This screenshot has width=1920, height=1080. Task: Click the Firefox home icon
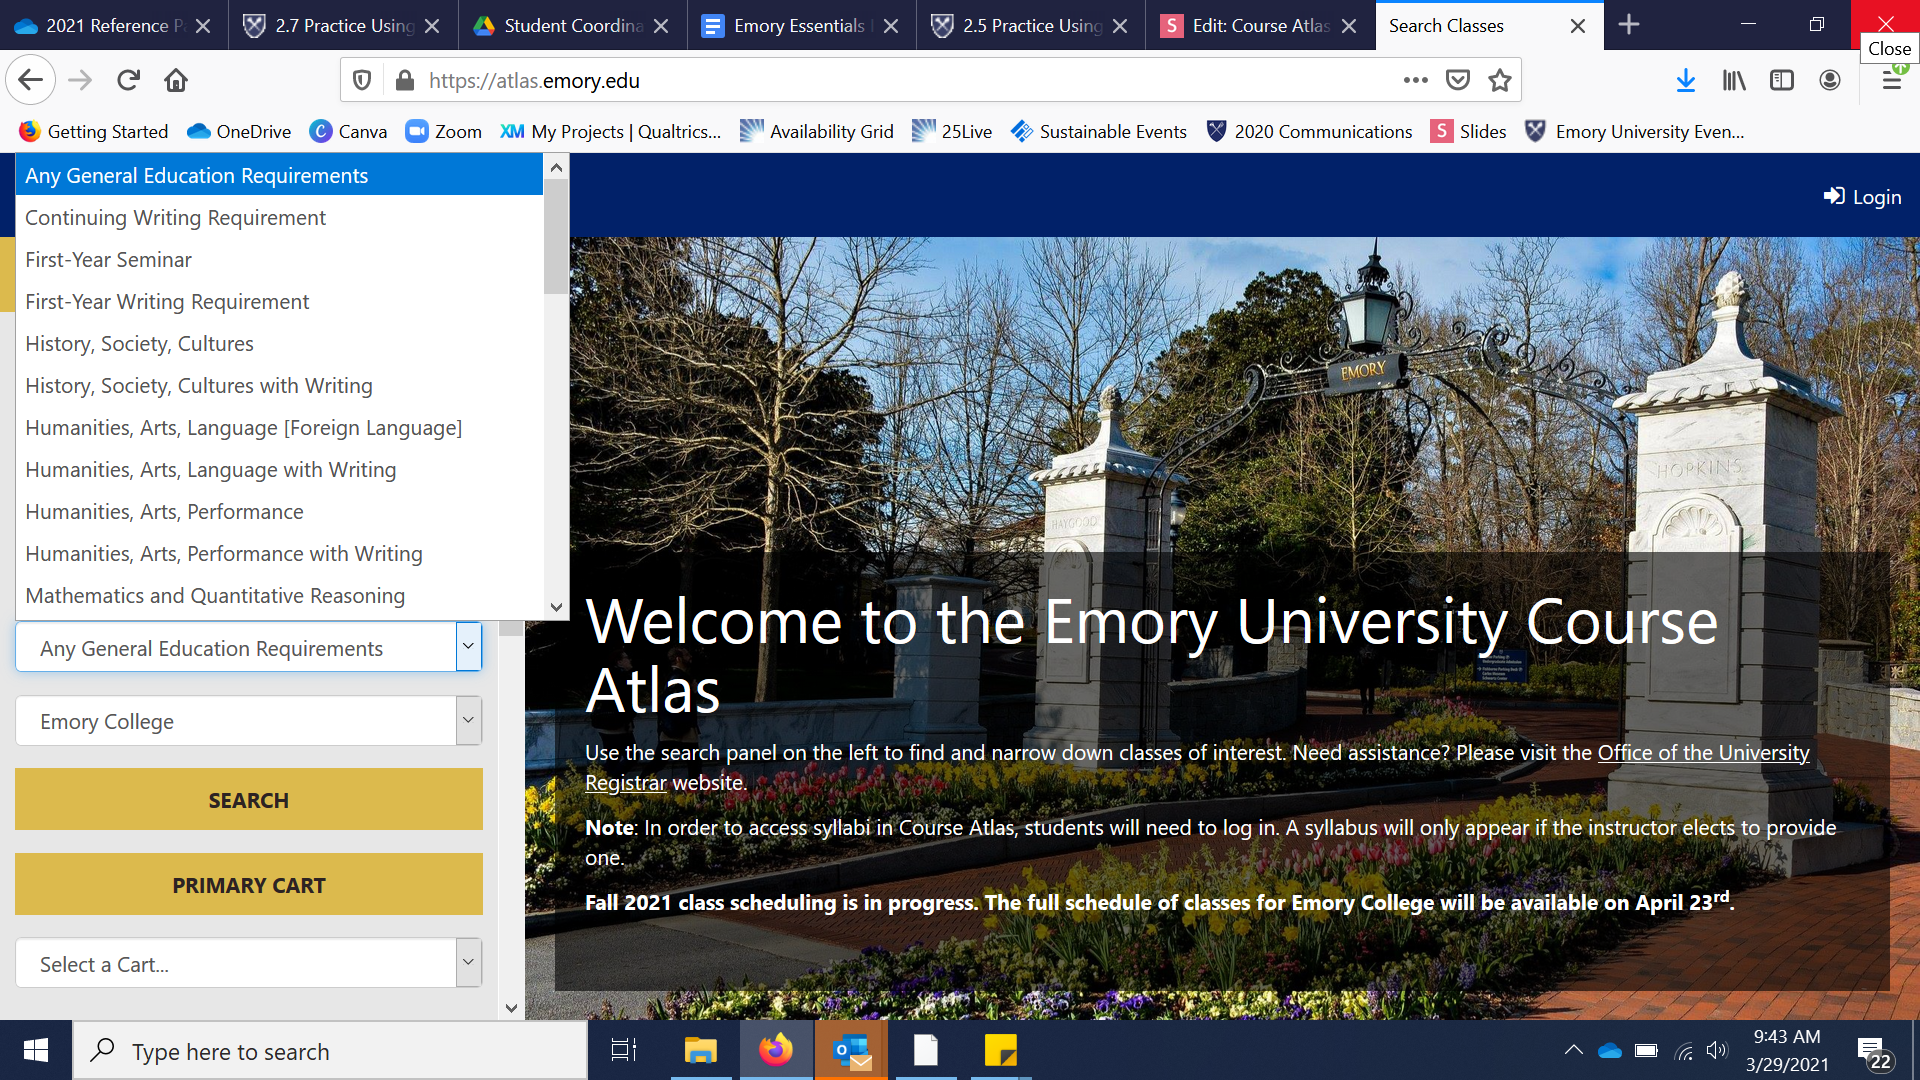[x=176, y=80]
